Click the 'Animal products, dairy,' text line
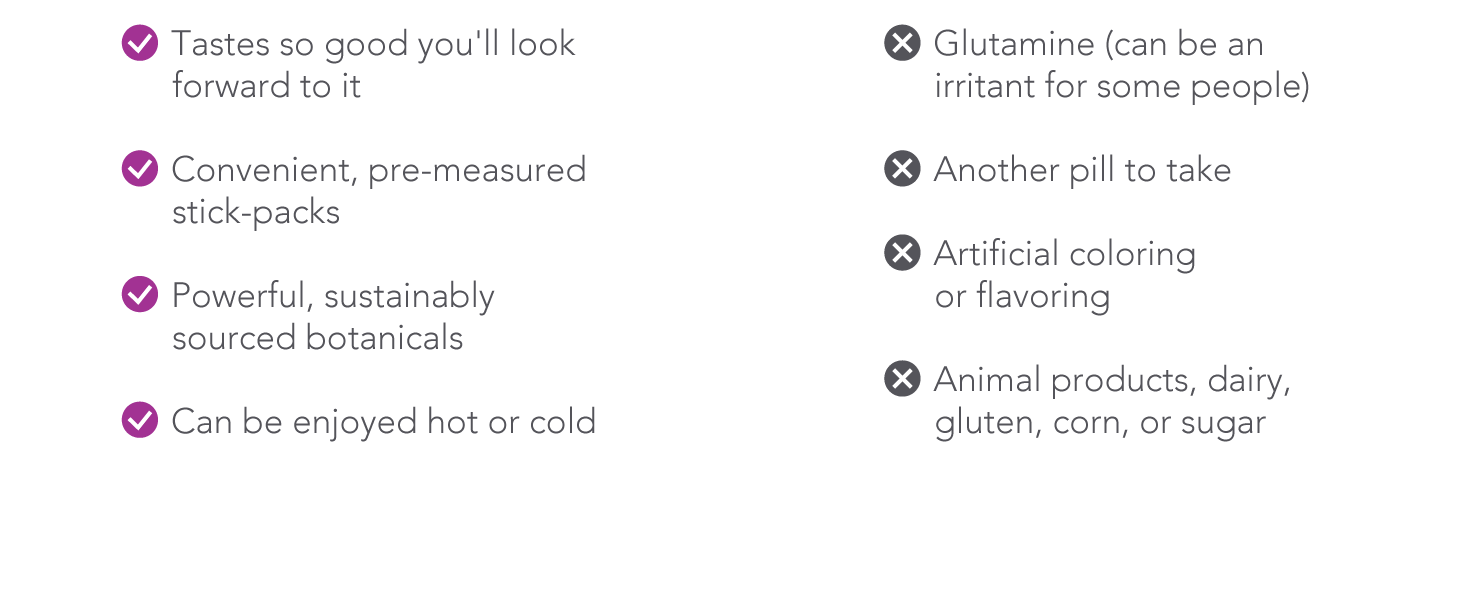Viewport: 1464px width, 600px height. pyautogui.click(x=1112, y=380)
